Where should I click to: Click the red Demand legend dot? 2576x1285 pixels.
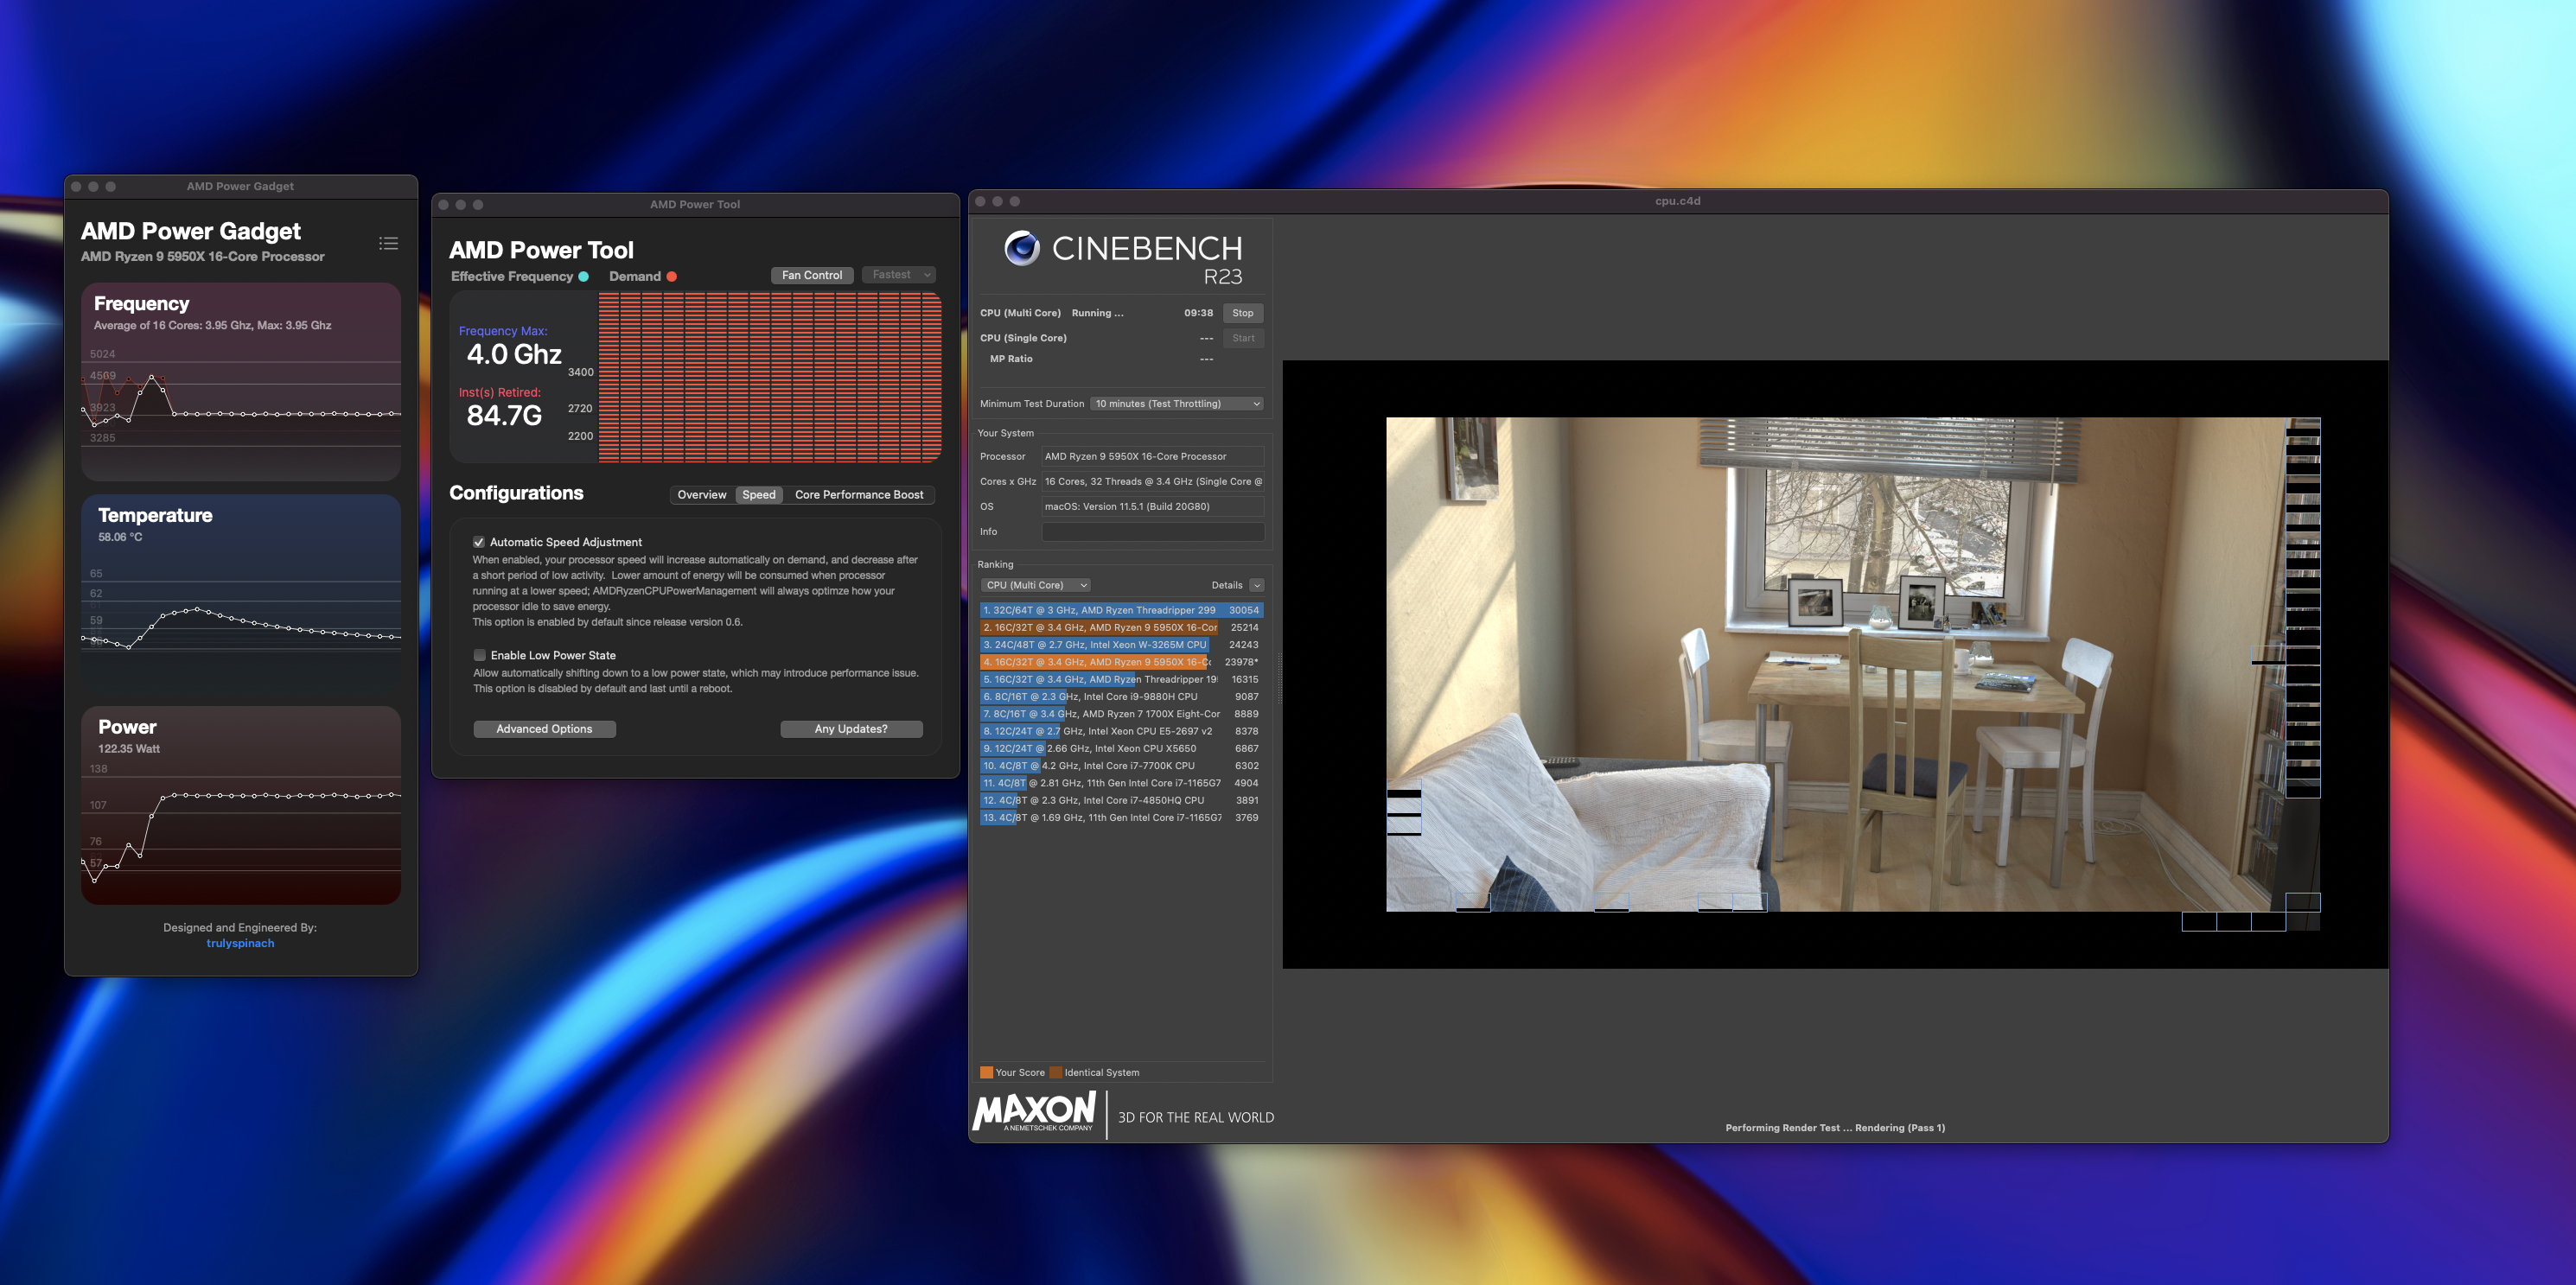coord(672,277)
